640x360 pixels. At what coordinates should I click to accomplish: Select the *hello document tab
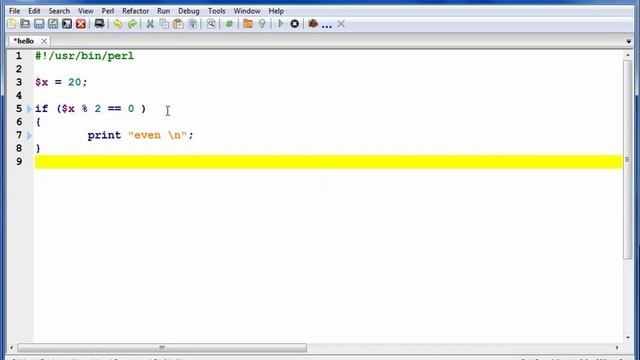pos(24,41)
